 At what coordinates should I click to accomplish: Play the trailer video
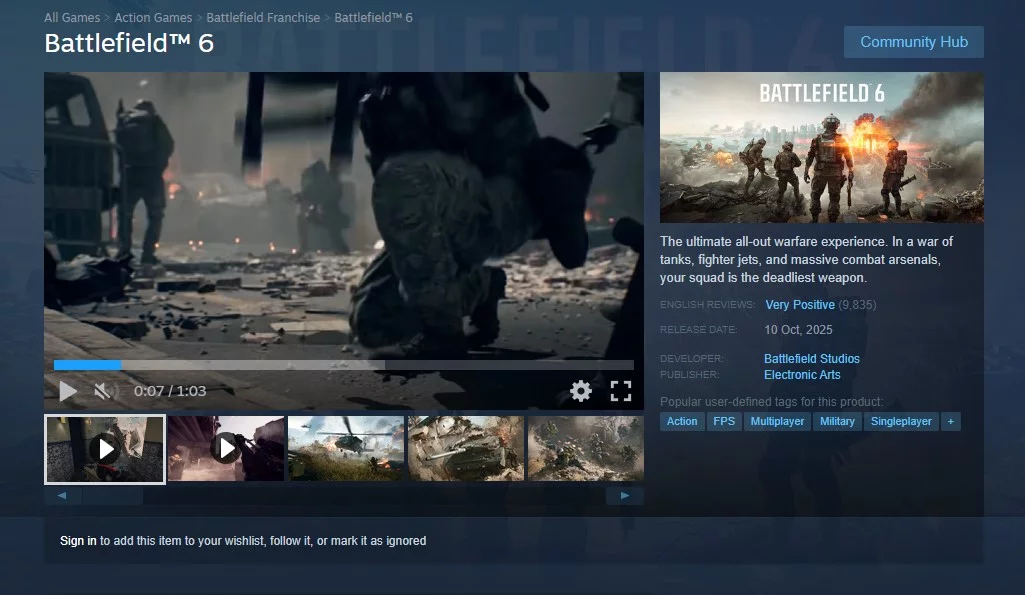click(x=68, y=391)
